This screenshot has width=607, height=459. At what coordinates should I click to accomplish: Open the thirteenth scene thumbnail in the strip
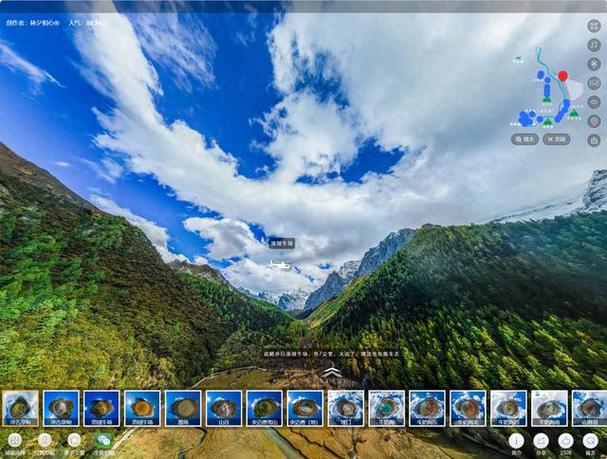(x=508, y=408)
